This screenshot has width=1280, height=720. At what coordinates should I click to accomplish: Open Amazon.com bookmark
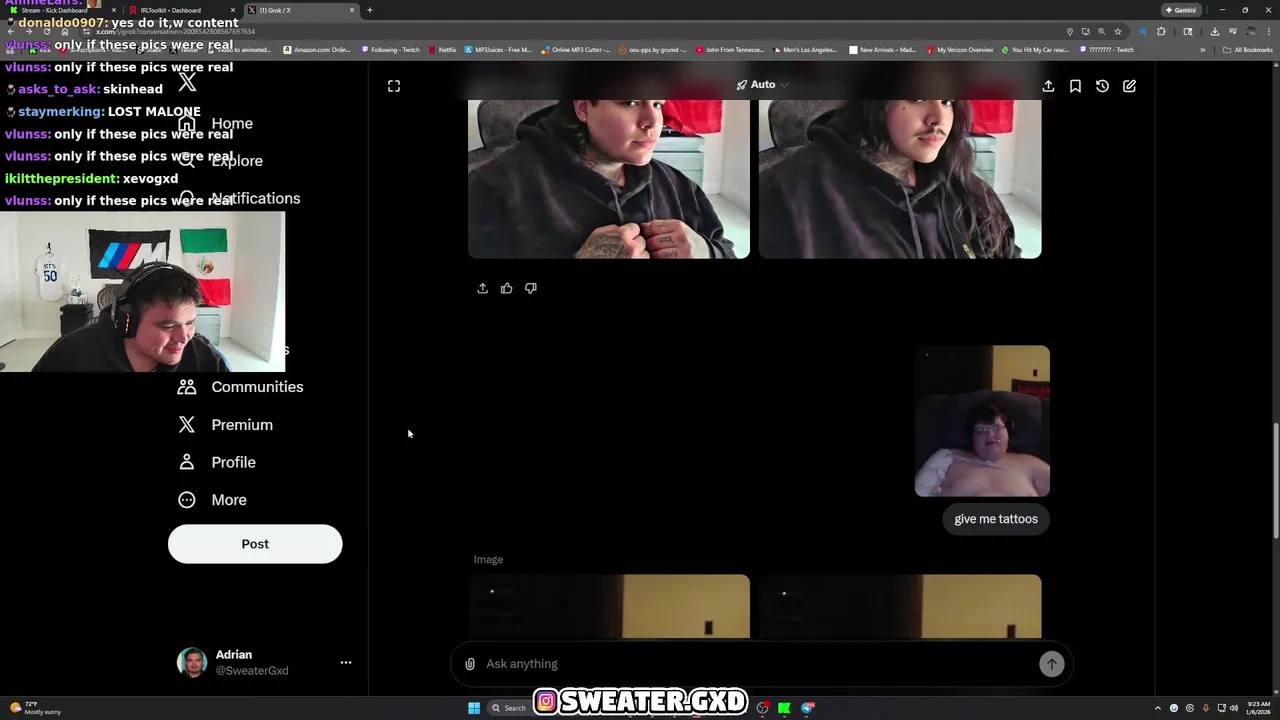(x=317, y=49)
